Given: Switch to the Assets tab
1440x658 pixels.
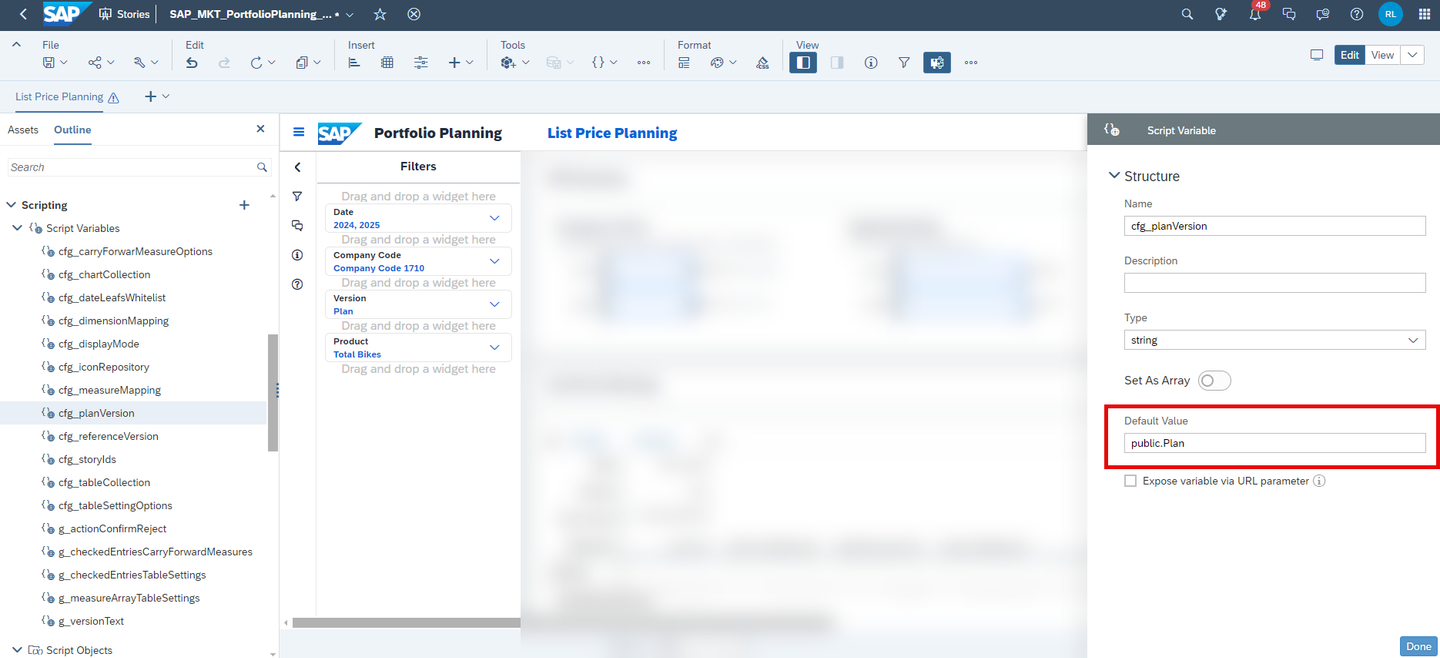Looking at the screenshot, I should click(x=23, y=130).
